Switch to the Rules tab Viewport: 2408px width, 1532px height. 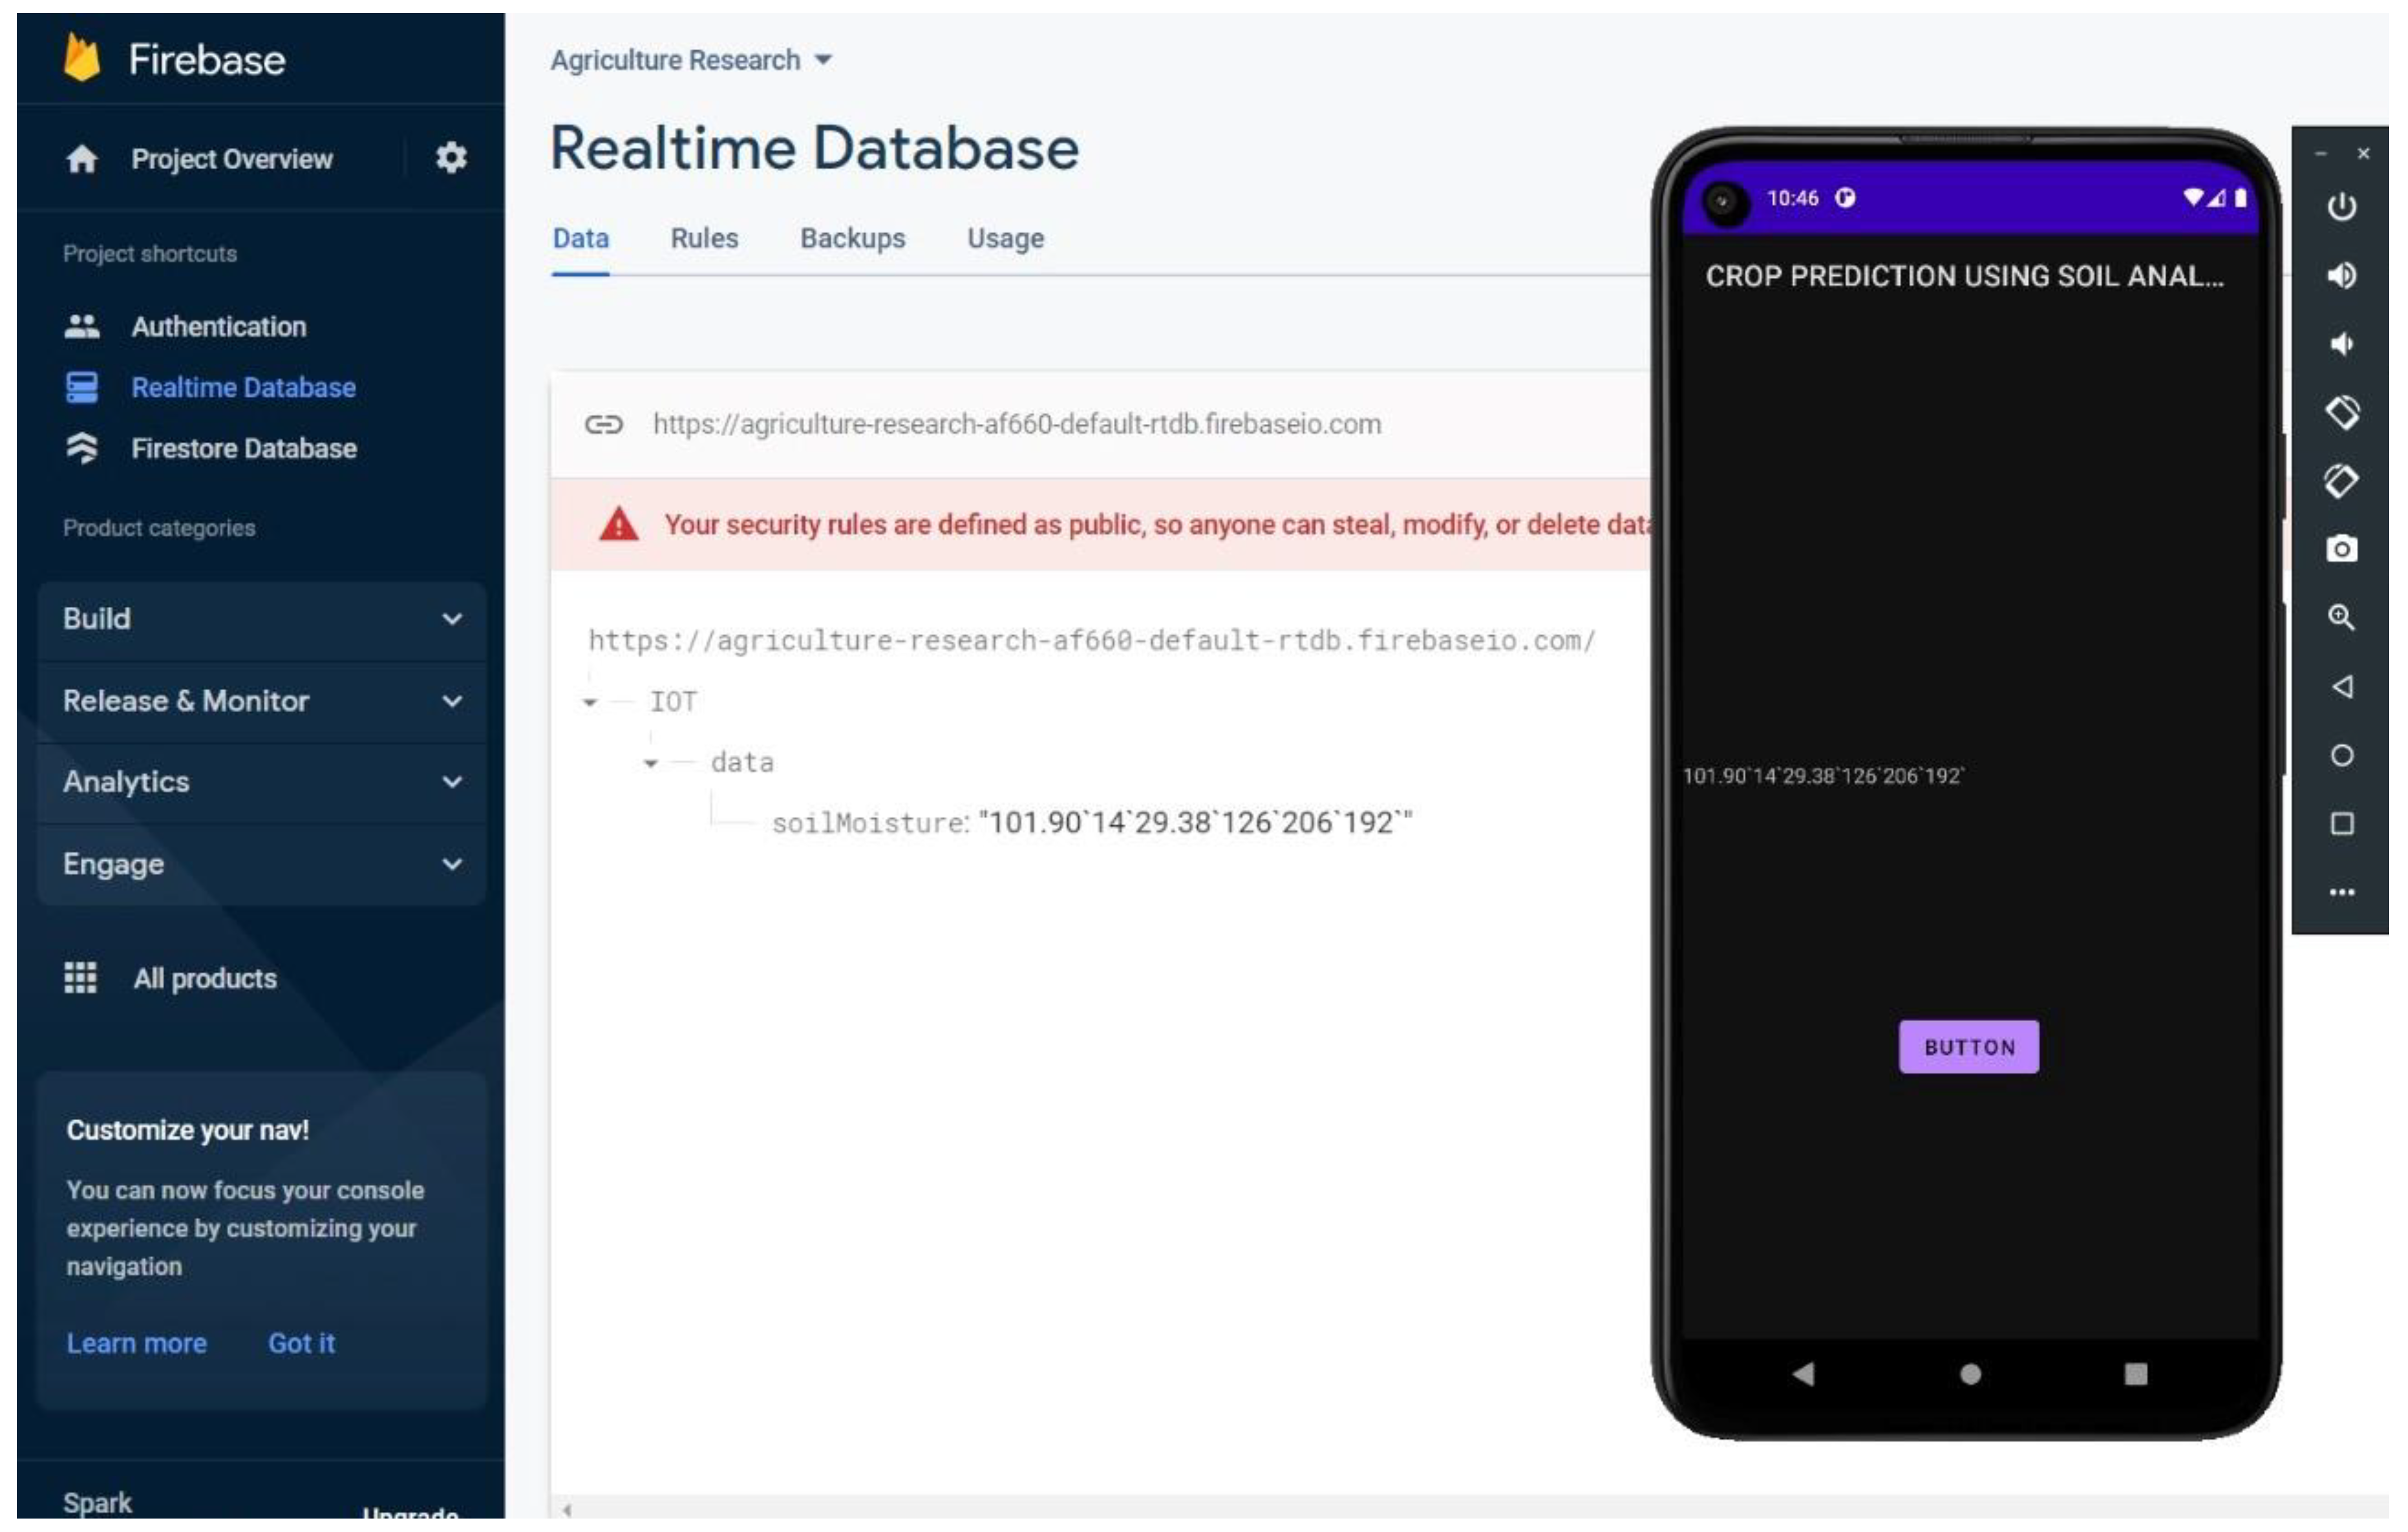tap(704, 238)
